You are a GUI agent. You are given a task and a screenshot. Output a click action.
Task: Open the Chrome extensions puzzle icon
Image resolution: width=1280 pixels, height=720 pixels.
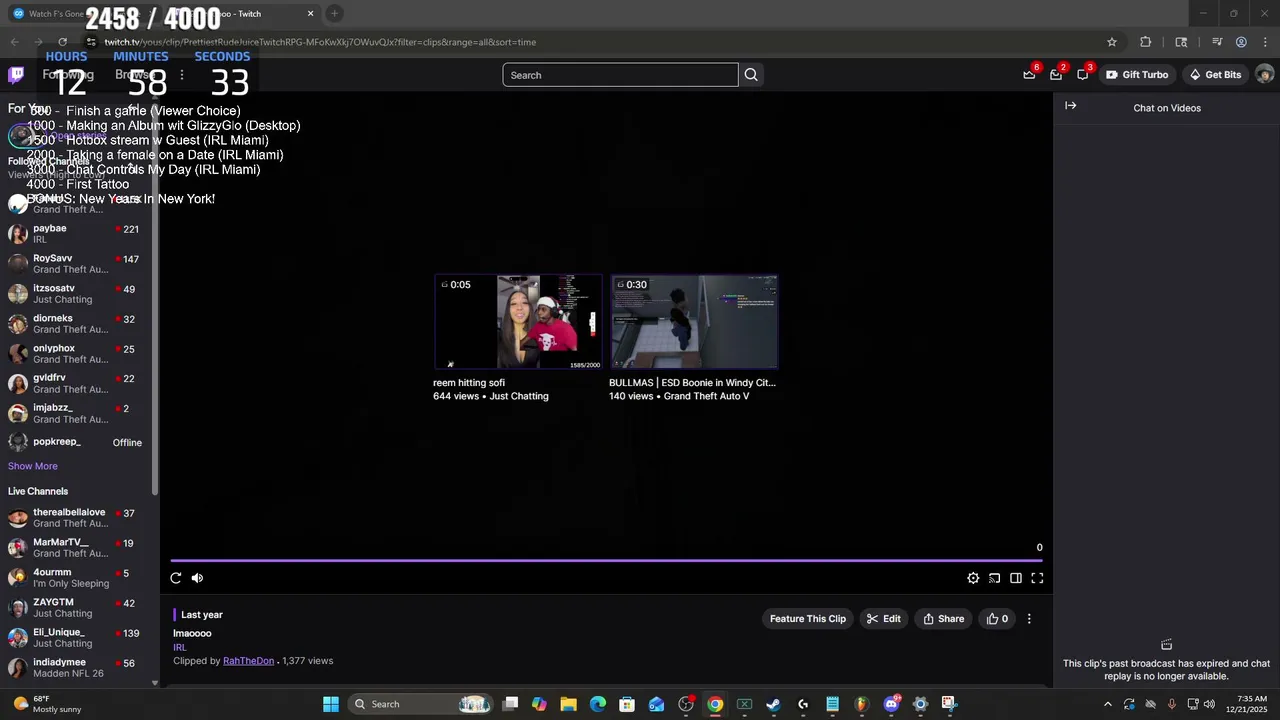coord(1146,42)
